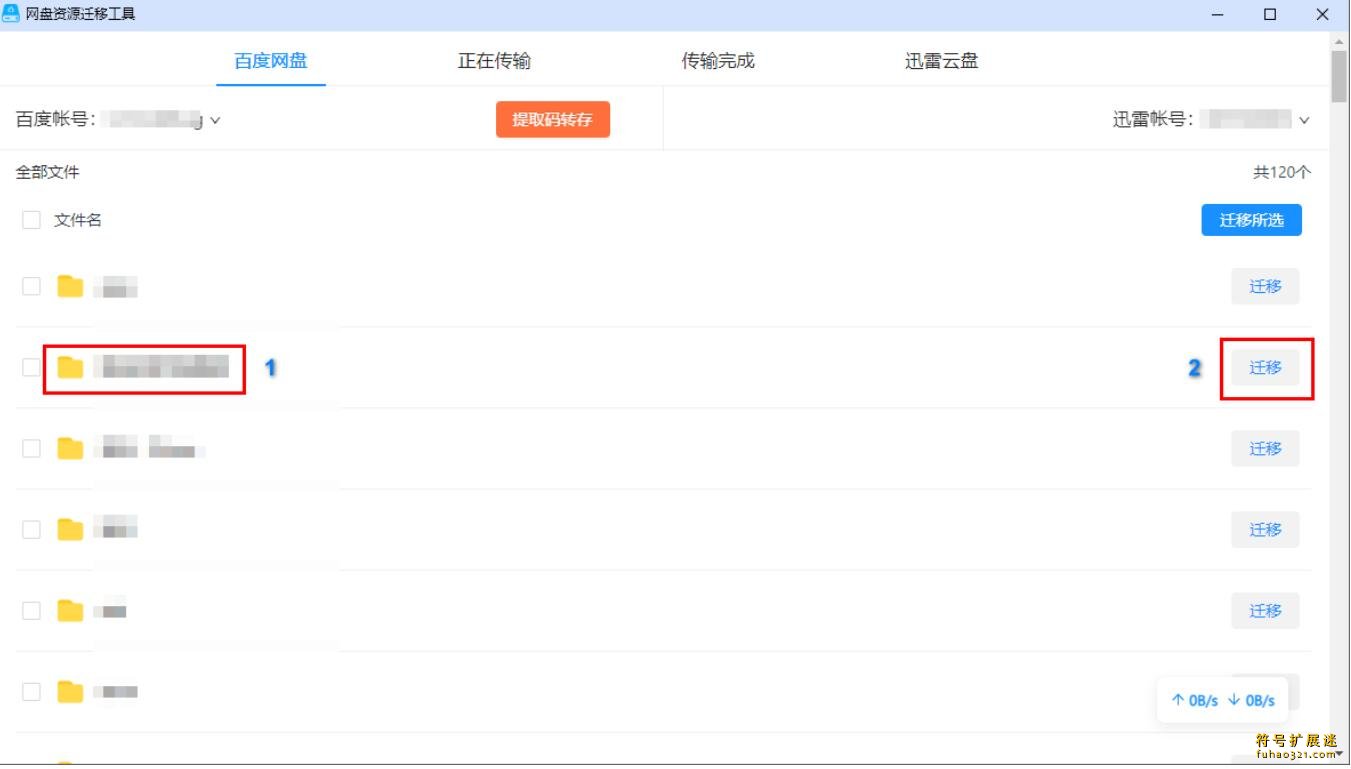
Task: Open the folder icon in the first row
Action: click(70, 287)
